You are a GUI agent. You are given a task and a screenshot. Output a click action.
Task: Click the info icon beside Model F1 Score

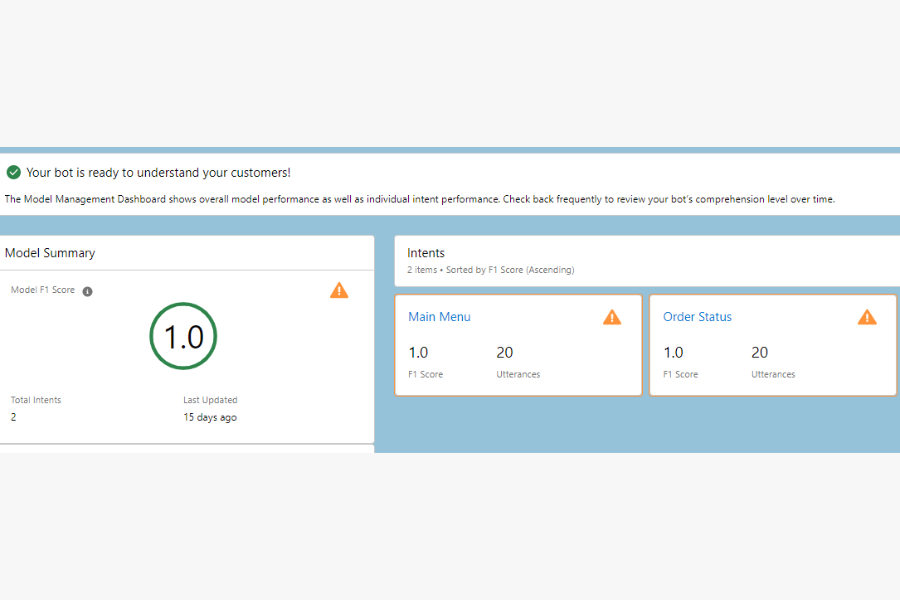87,291
